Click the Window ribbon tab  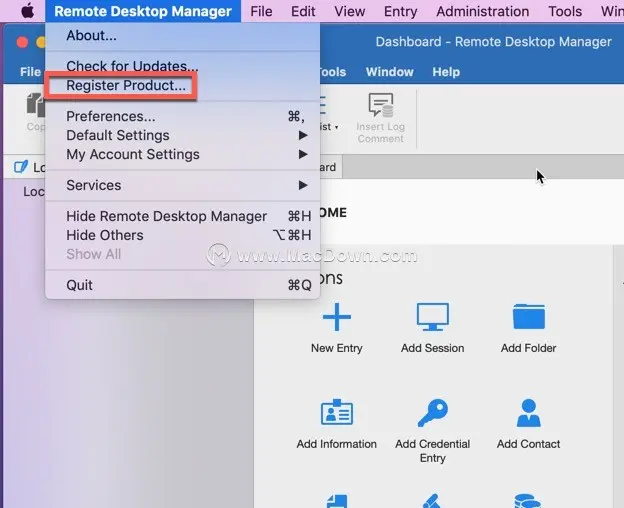390,72
